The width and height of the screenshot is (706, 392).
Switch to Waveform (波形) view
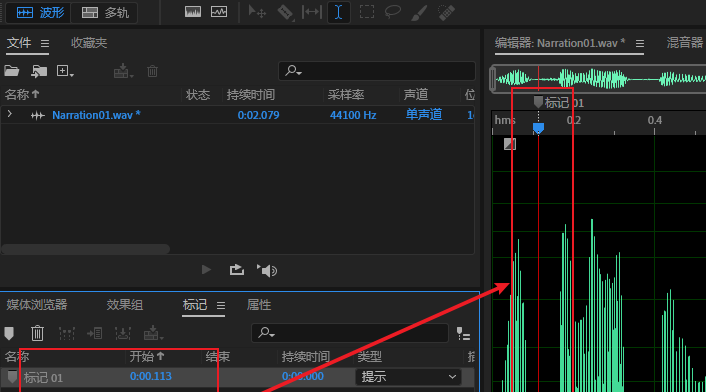tap(40, 13)
